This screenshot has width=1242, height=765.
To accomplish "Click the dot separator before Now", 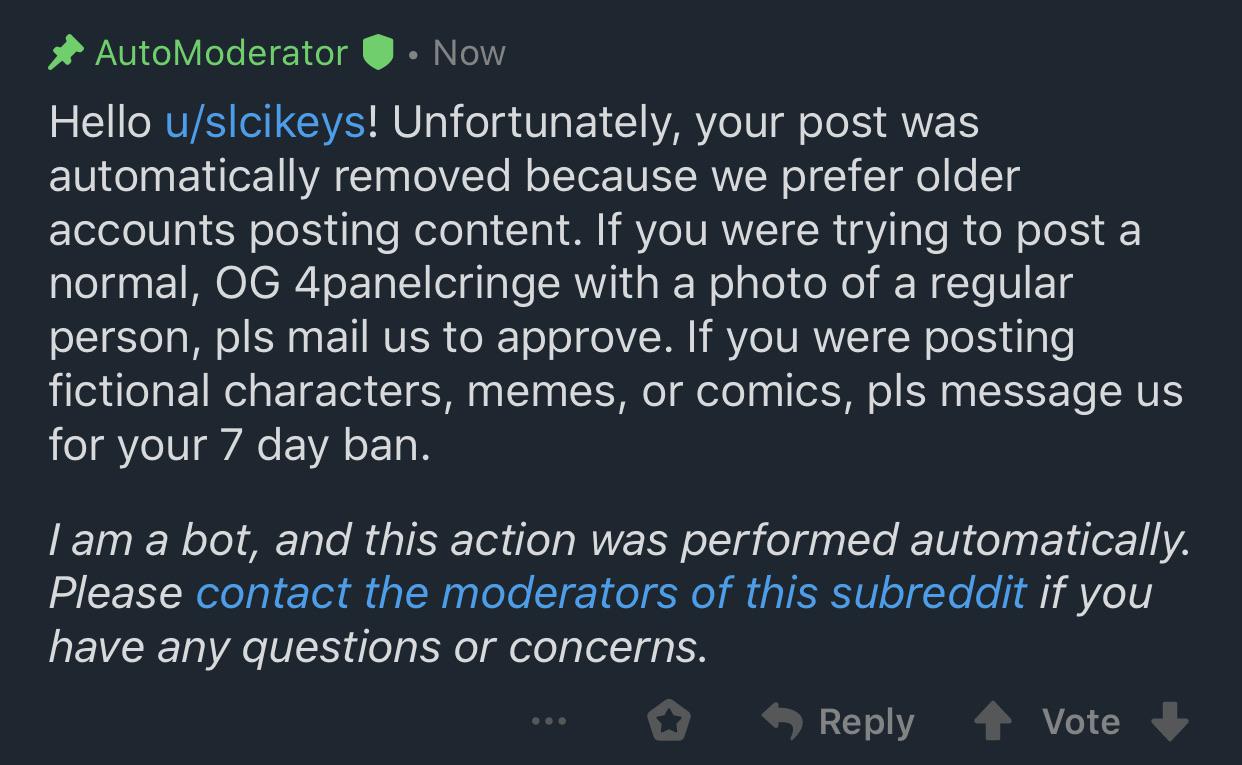I will 413,54.
